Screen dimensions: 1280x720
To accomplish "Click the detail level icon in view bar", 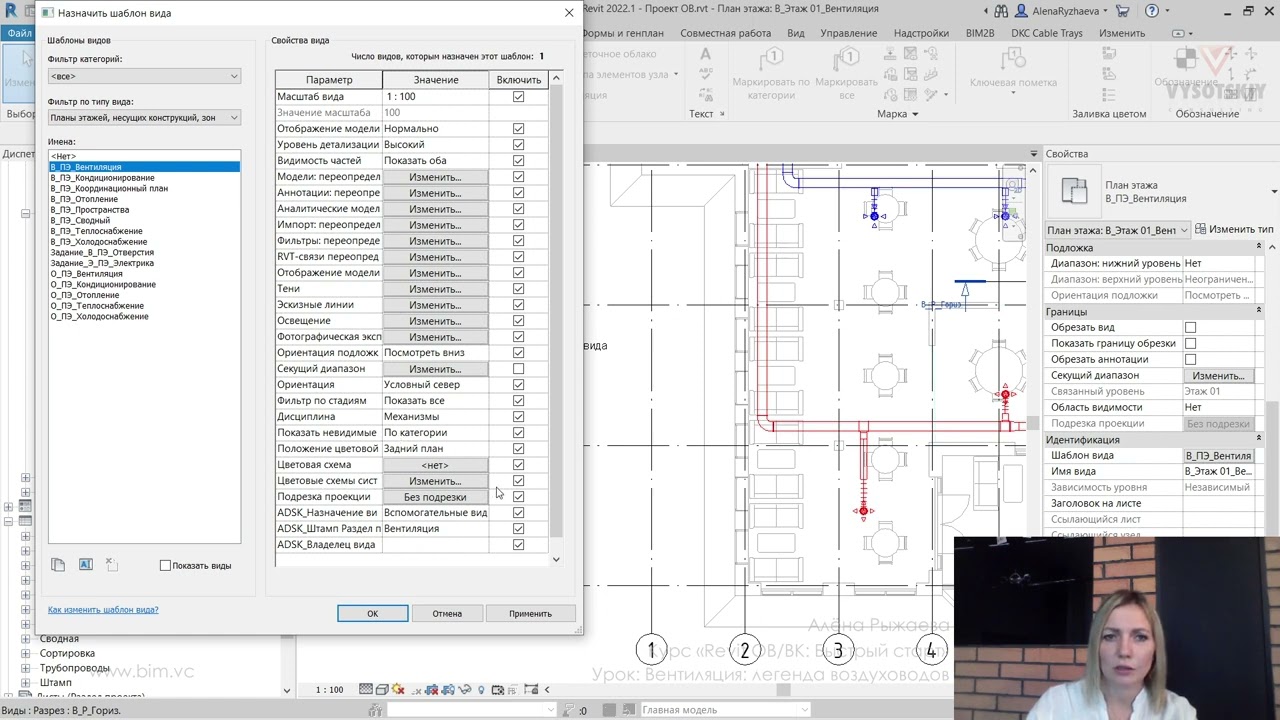I will (366, 690).
